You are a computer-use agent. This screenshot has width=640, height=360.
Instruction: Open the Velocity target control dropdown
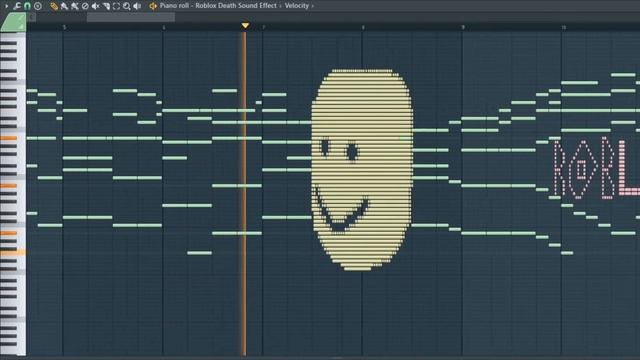point(297,6)
